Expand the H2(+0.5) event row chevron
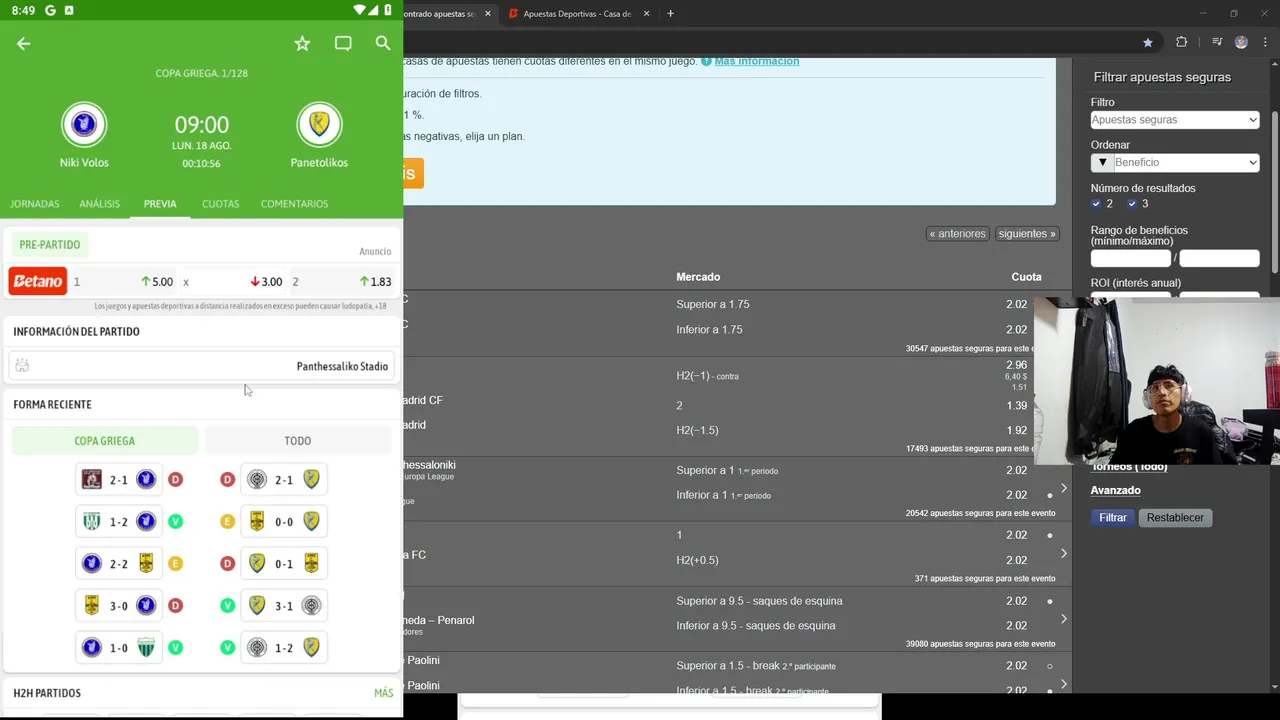 [x=1063, y=553]
